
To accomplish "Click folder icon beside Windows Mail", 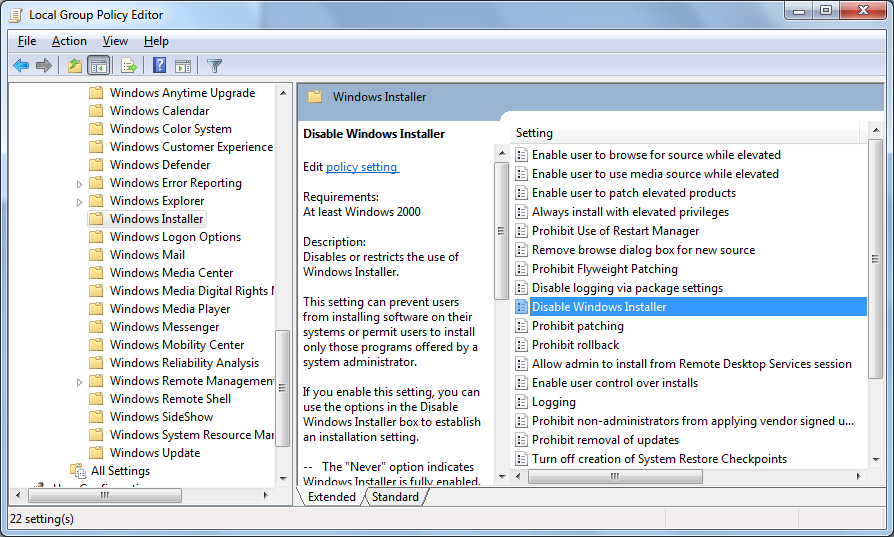I will [x=96, y=255].
